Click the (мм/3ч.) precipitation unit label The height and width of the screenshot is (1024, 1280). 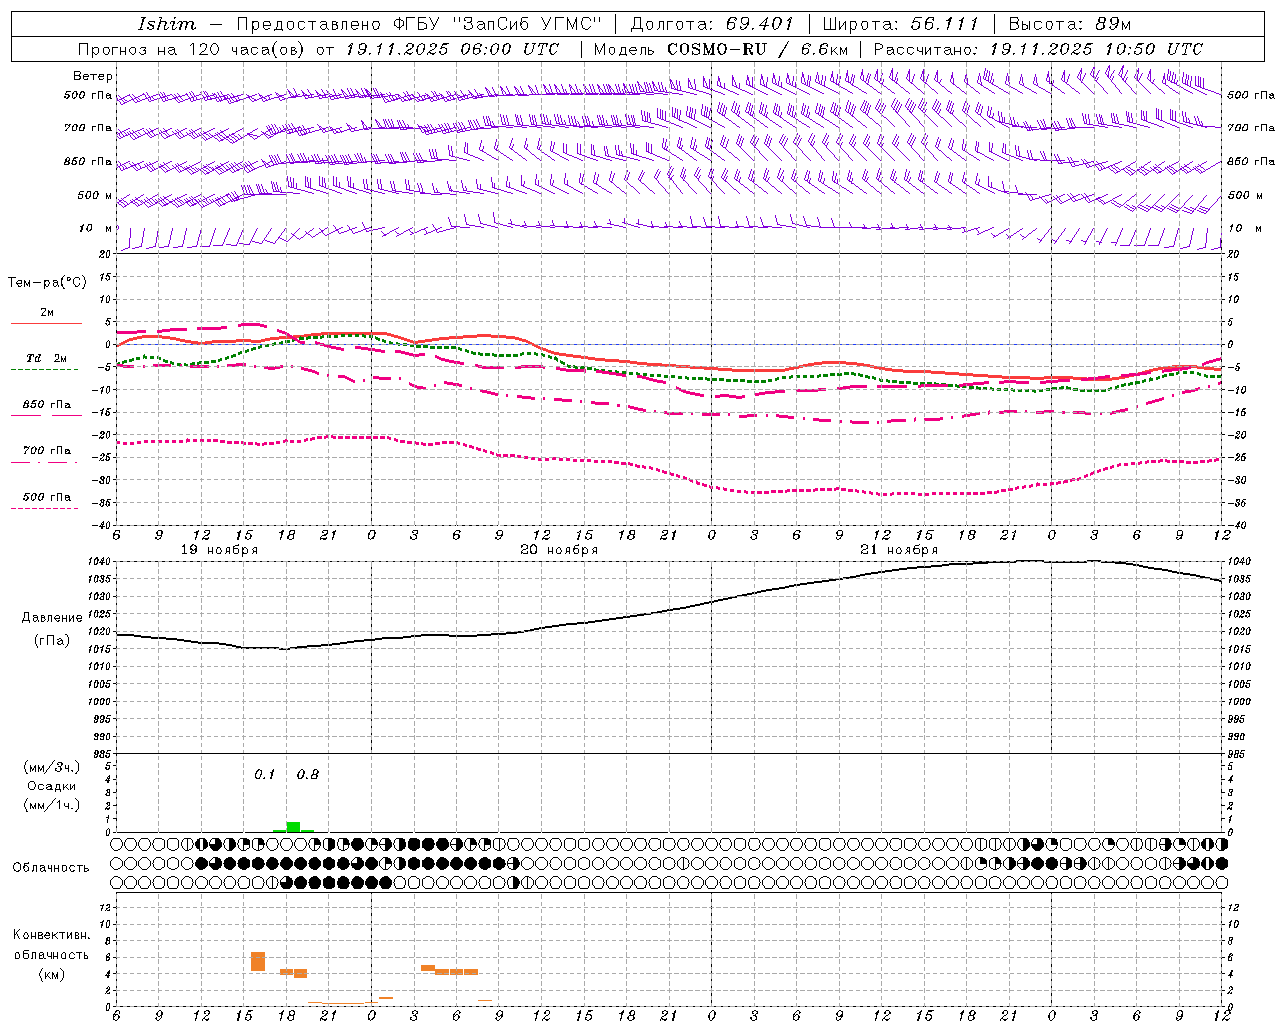pos(52,767)
